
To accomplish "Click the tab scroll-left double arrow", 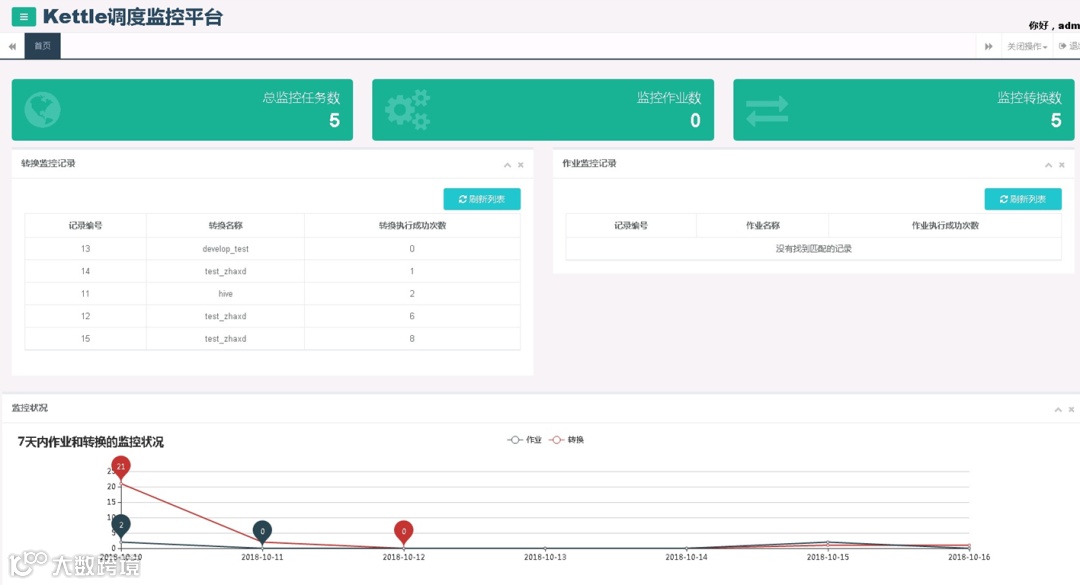I will click(12, 46).
